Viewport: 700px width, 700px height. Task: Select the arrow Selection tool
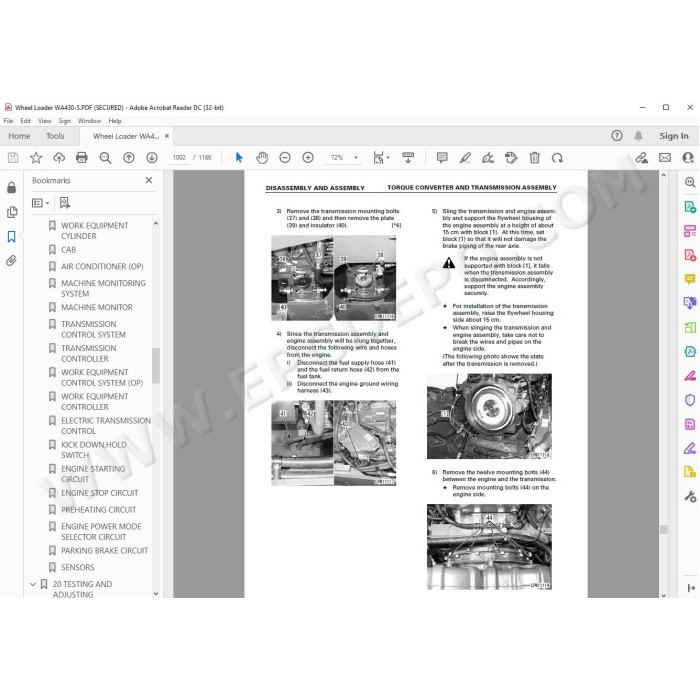pos(239,158)
